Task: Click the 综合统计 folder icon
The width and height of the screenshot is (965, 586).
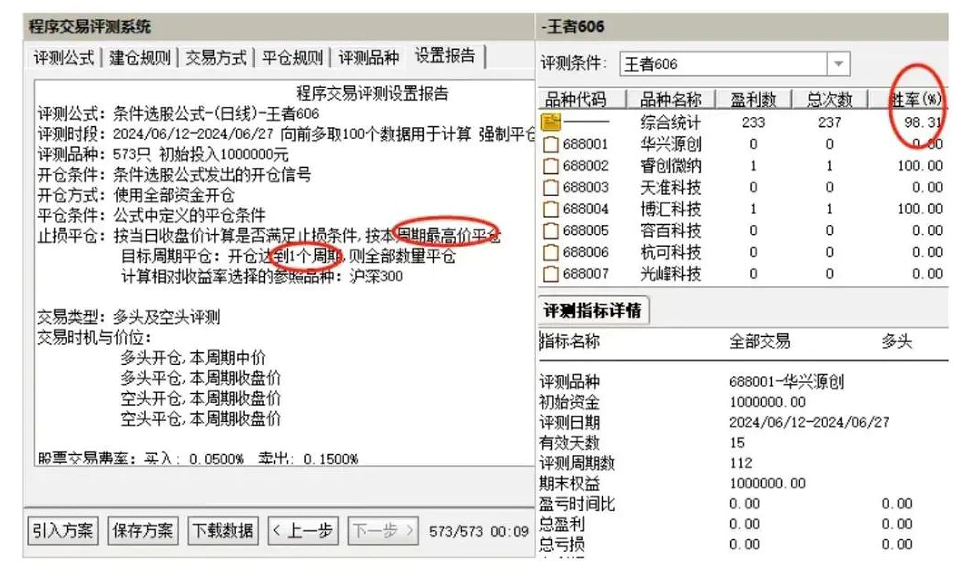Action: (x=551, y=122)
